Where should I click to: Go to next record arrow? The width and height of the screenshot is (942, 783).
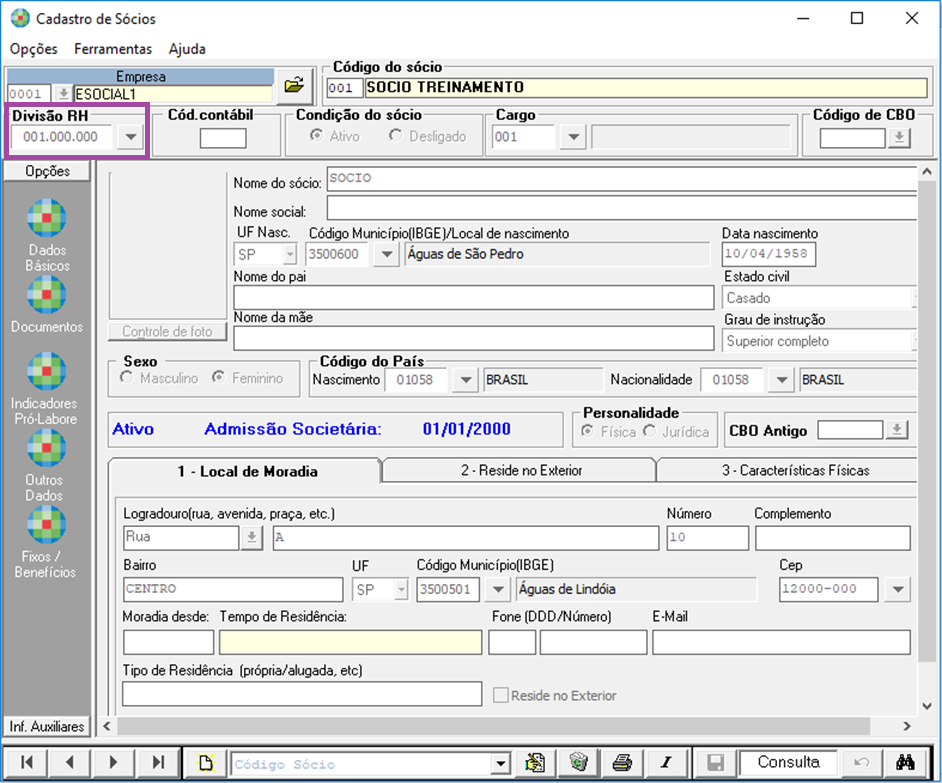click(114, 763)
